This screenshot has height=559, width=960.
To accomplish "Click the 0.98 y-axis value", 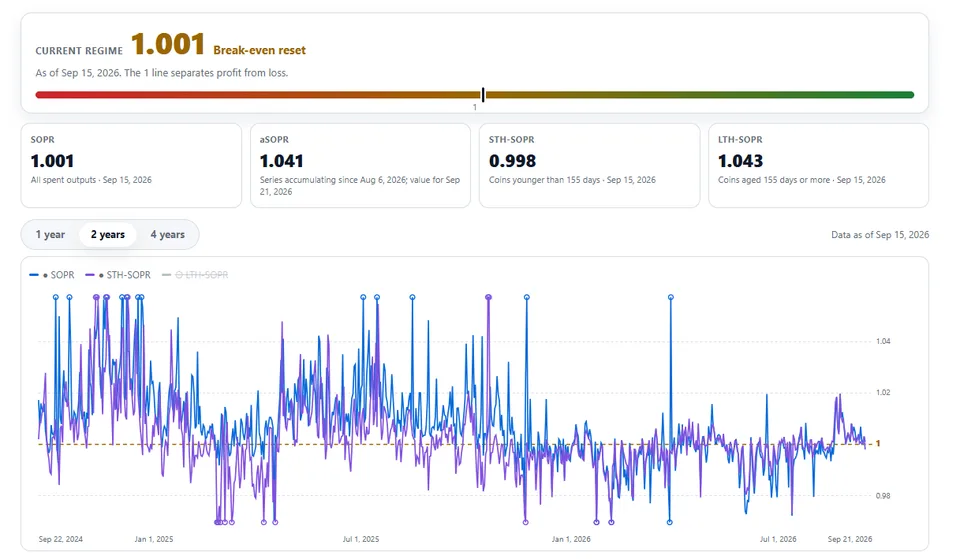I will point(883,496).
